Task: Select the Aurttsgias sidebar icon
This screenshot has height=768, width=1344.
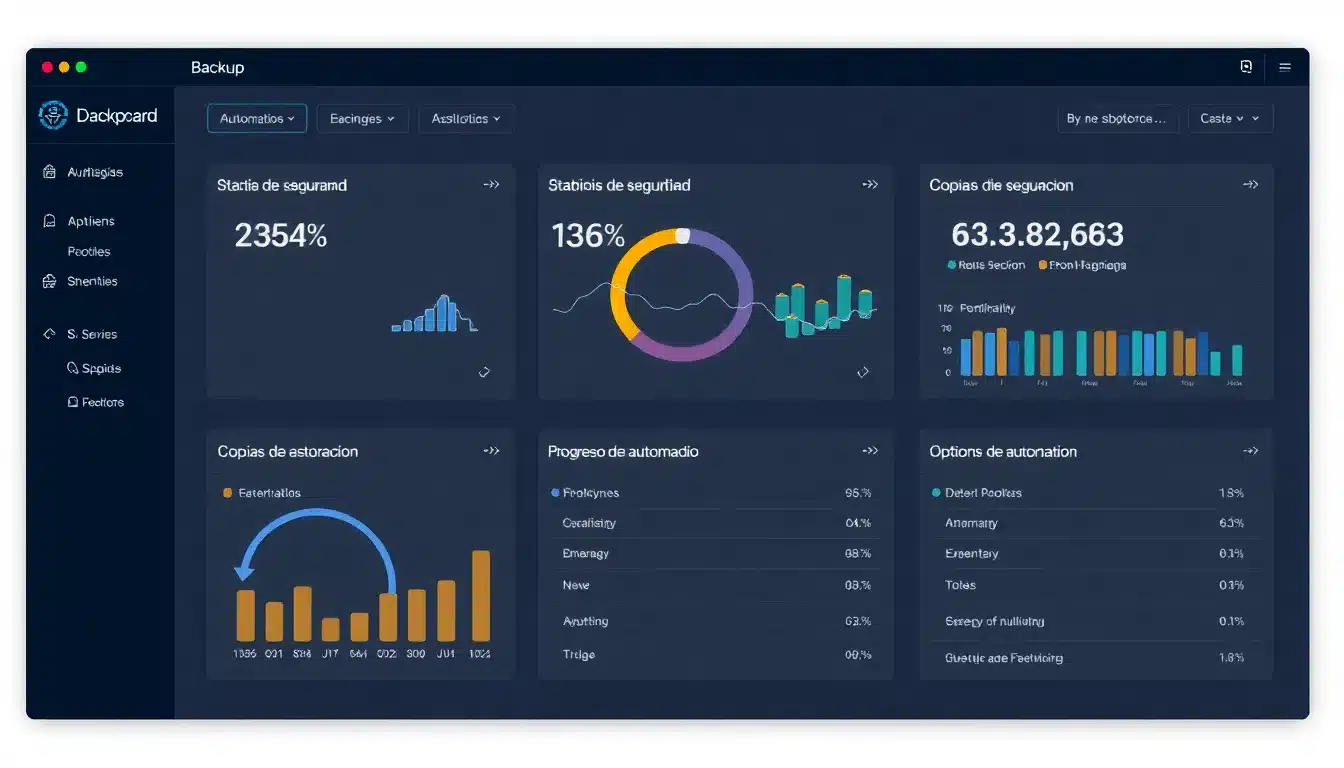Action: pos(49,171)
